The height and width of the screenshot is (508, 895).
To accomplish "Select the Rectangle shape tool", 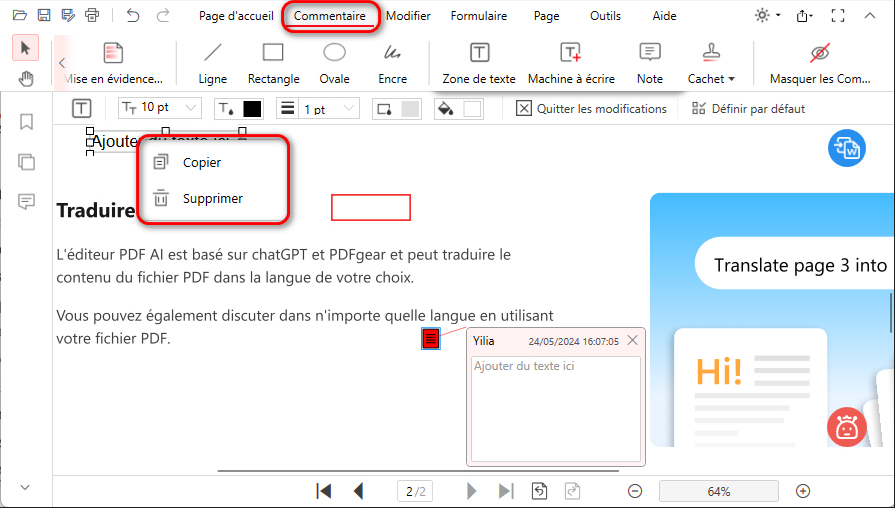I will (x=273, y=63).
